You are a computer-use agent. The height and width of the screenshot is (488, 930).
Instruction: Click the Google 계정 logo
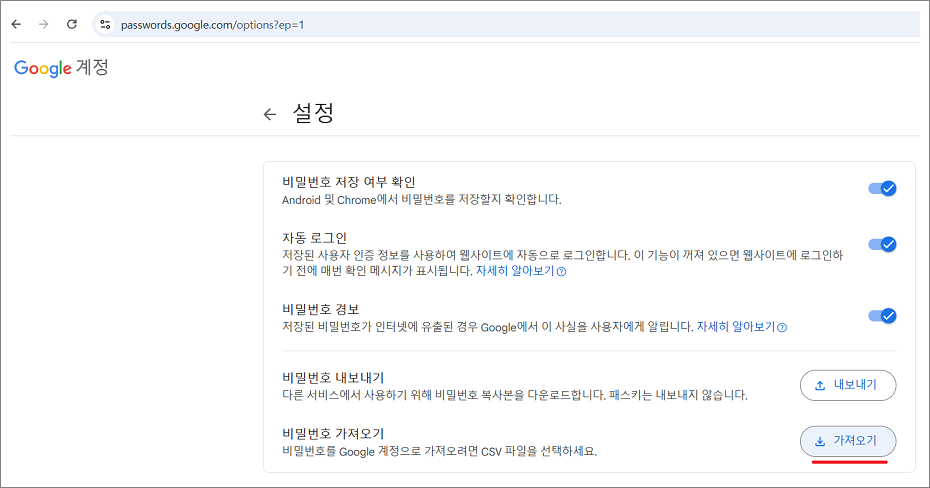pyautogui.click(x=61, y=68)
